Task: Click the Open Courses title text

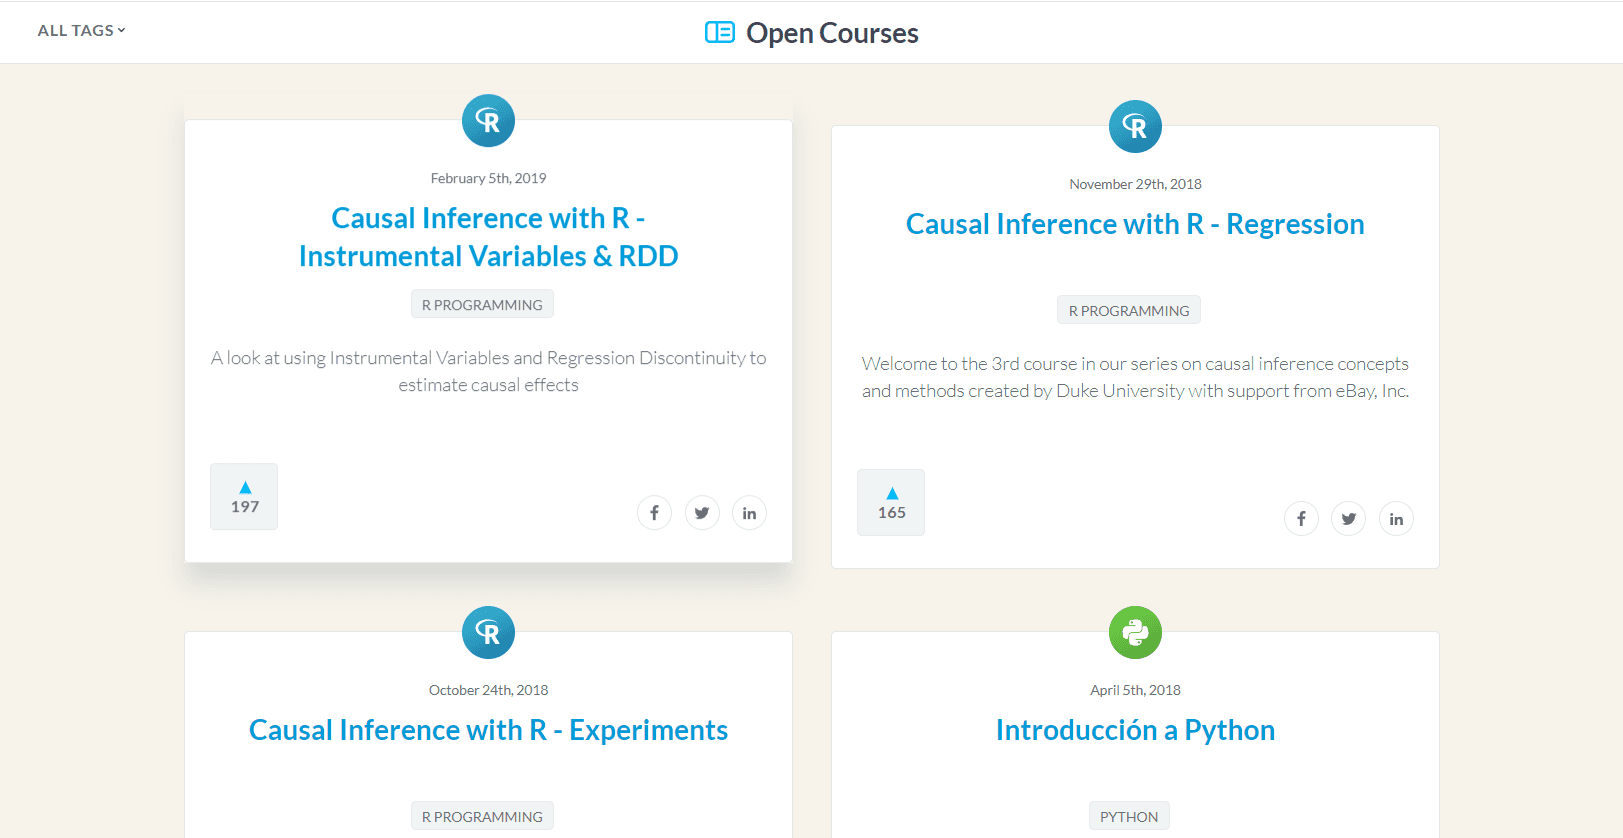Action: tap(831, 32)
